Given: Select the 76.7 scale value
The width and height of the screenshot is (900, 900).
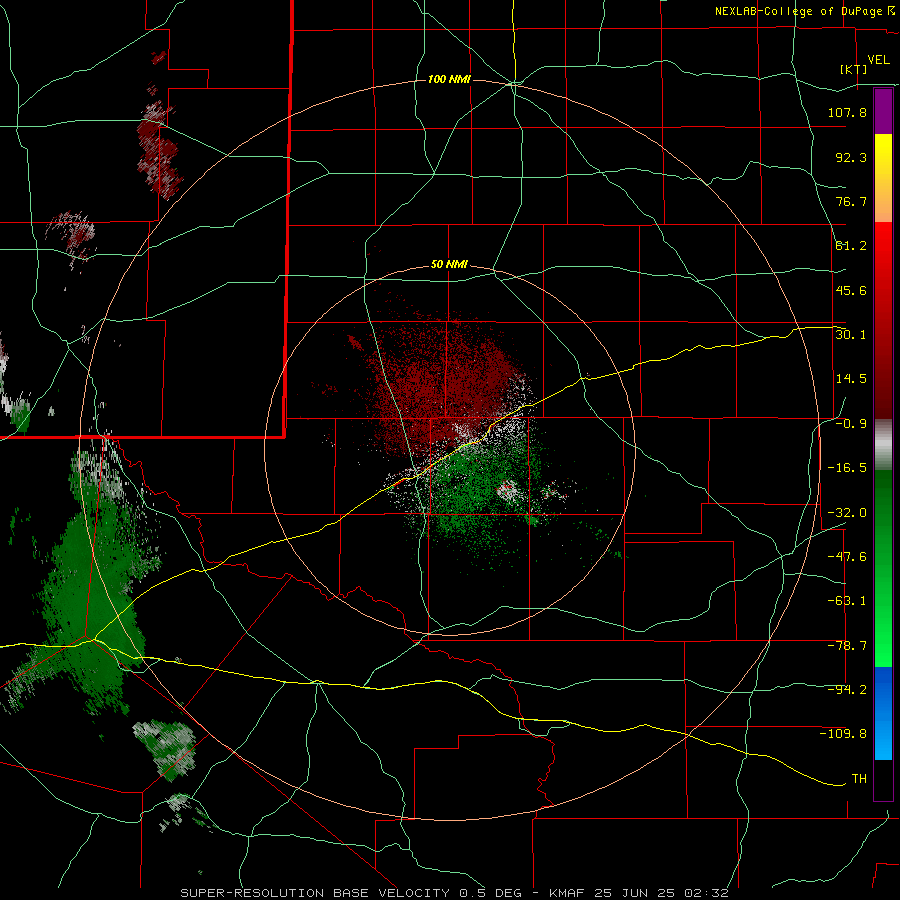Looking at the screenshot, I should point(851,201).
